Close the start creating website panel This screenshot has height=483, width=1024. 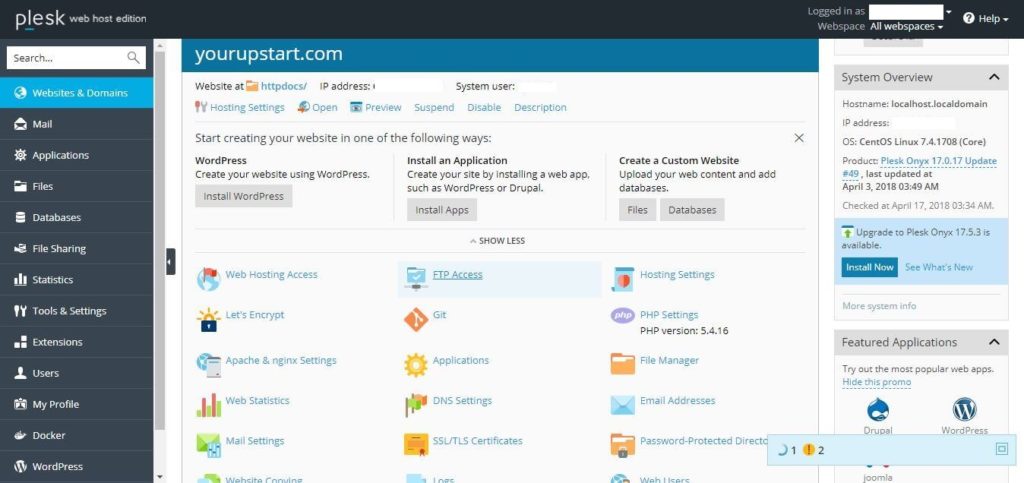799,138
